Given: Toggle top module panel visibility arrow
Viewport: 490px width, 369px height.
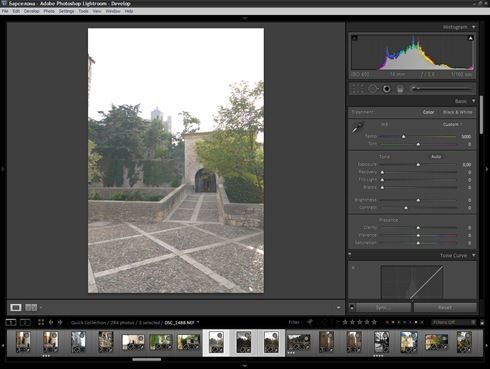Looking at the screenshot, I should (245, 18).
